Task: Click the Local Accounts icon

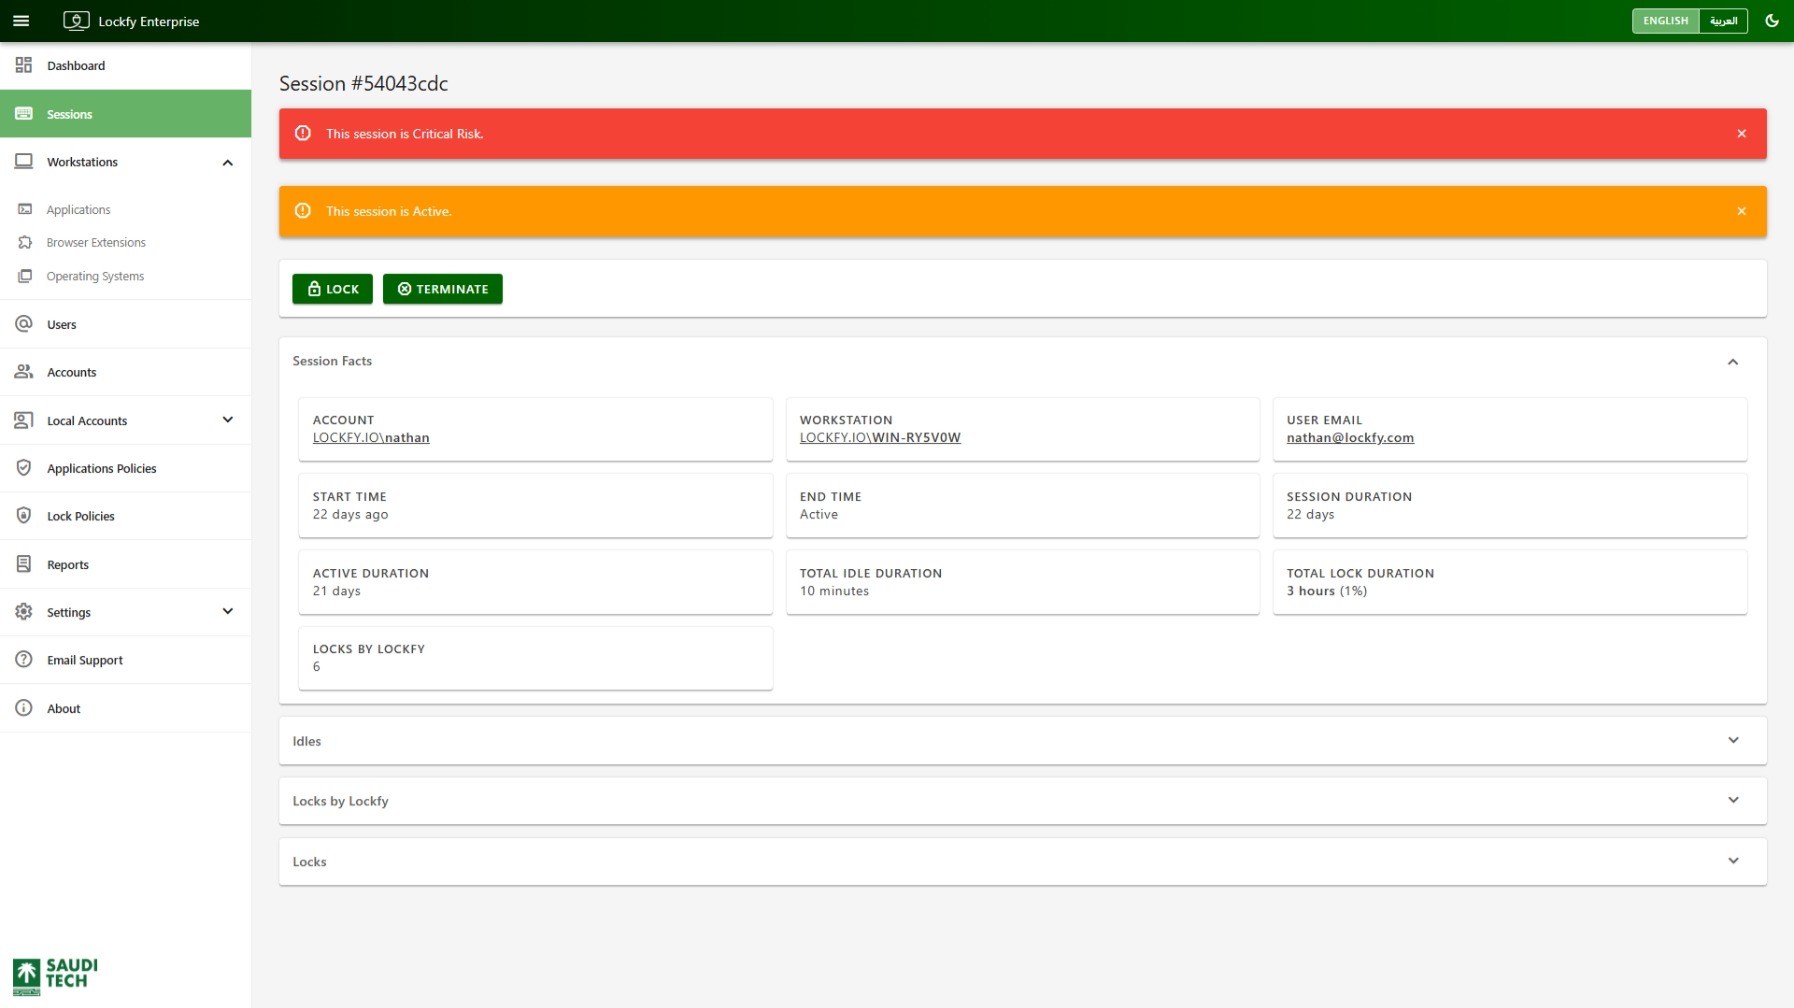Action: tap(24, 420)
